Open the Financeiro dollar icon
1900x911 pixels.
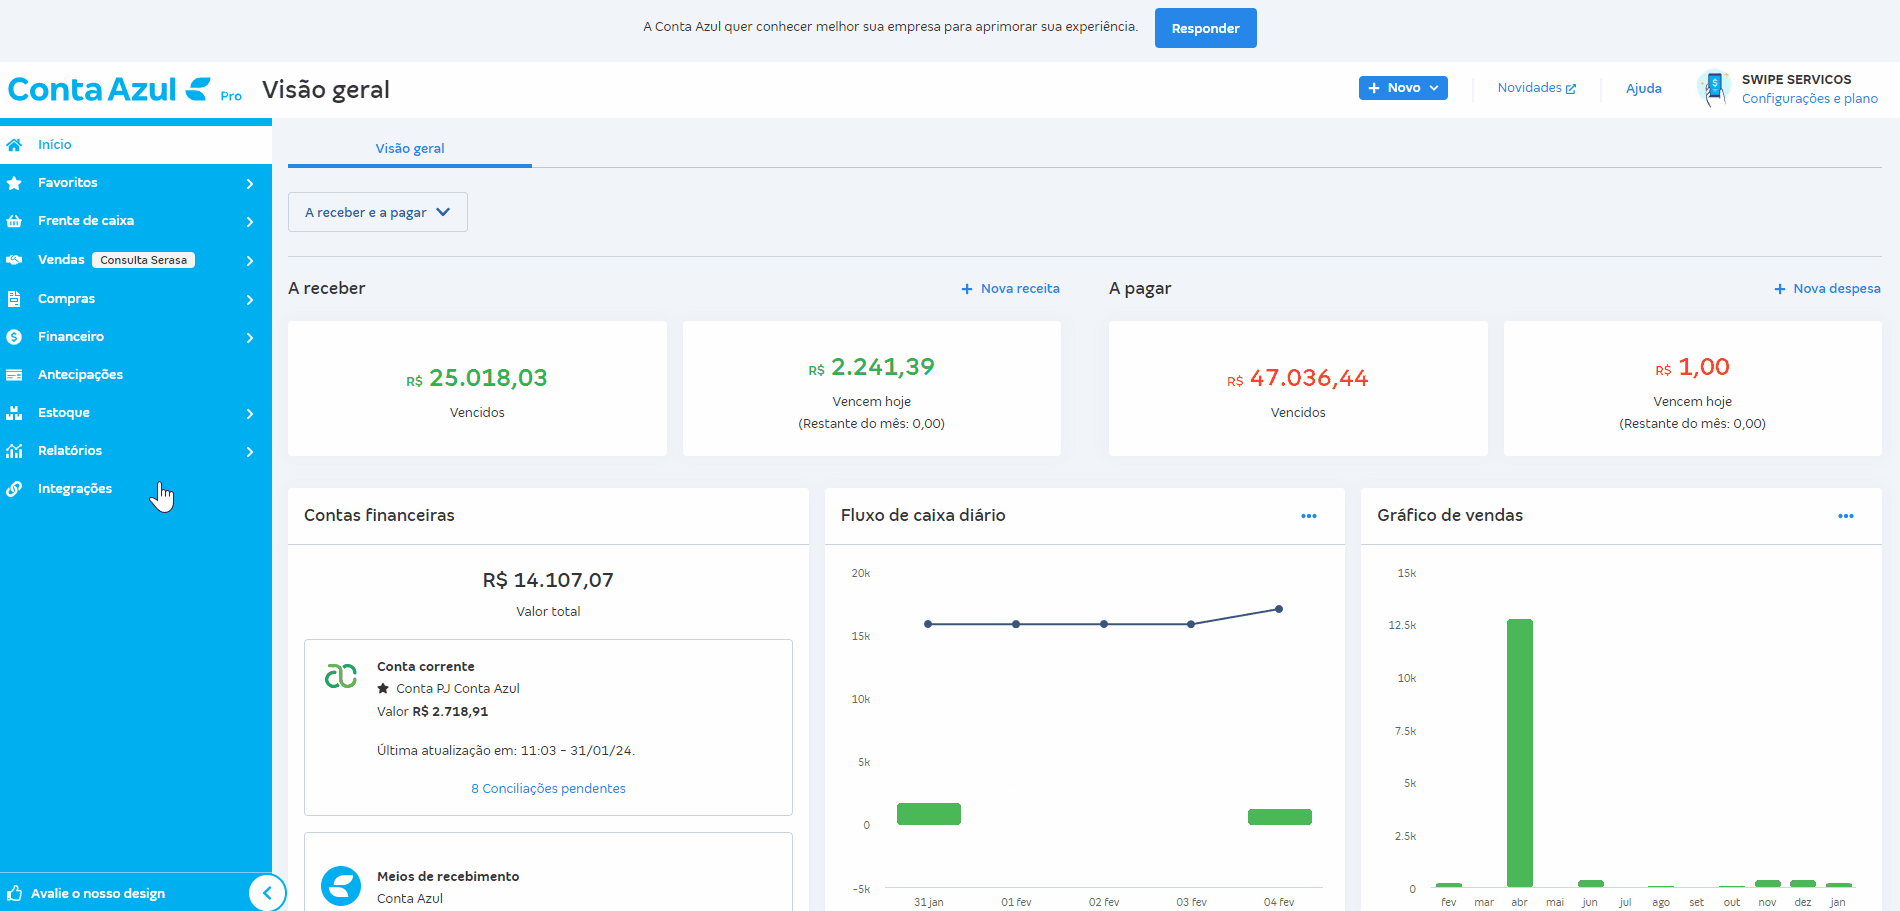click(x=14, y=337)
